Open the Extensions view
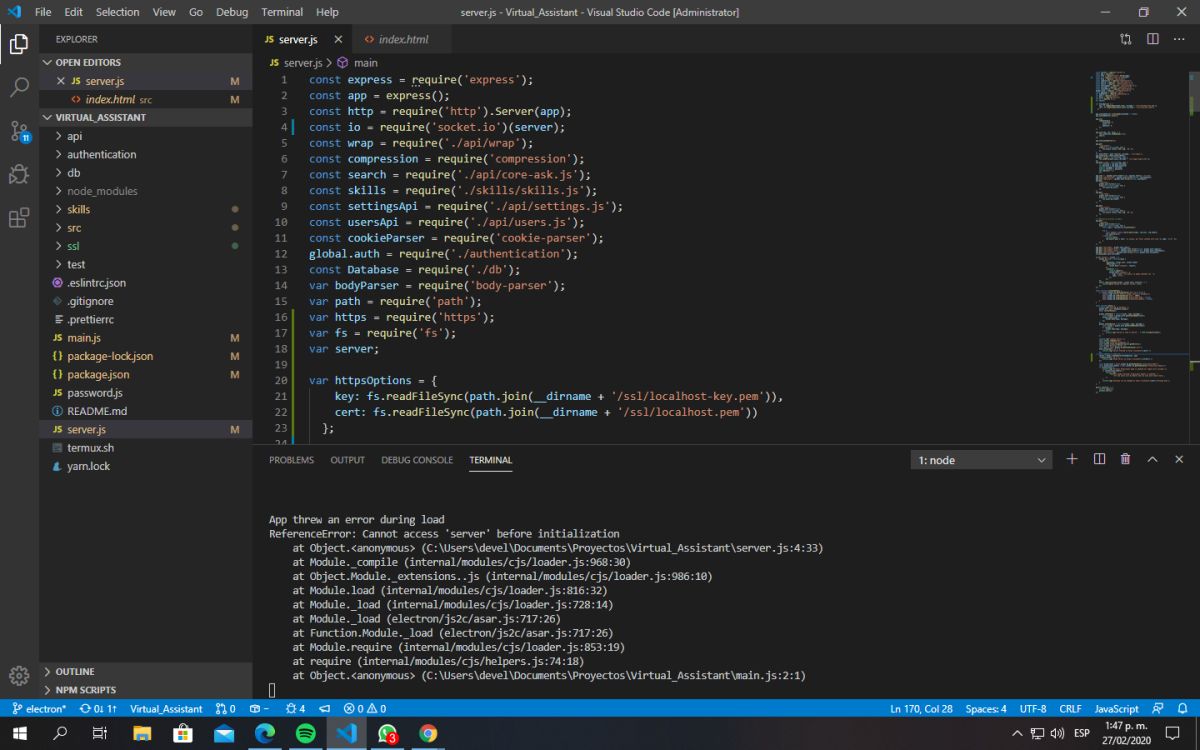Viewport: 1200px width, 750px height. coord(19,218)
